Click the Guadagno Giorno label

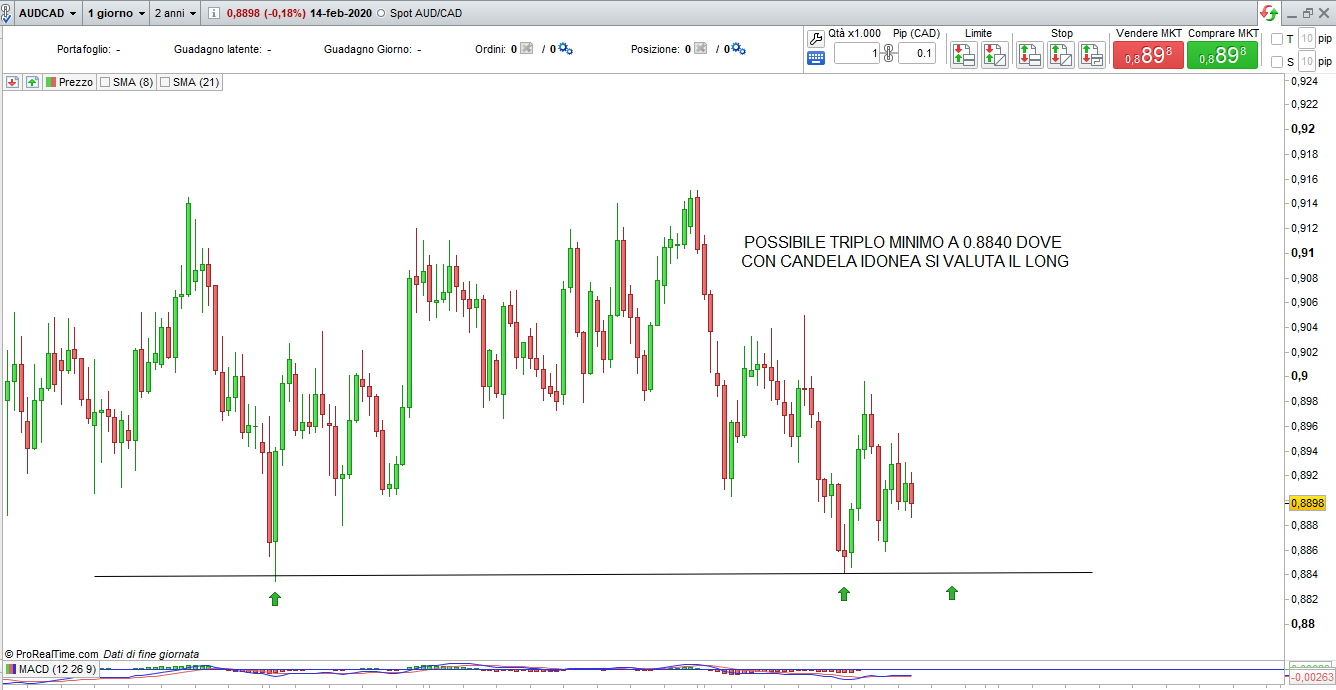point(367,49)
